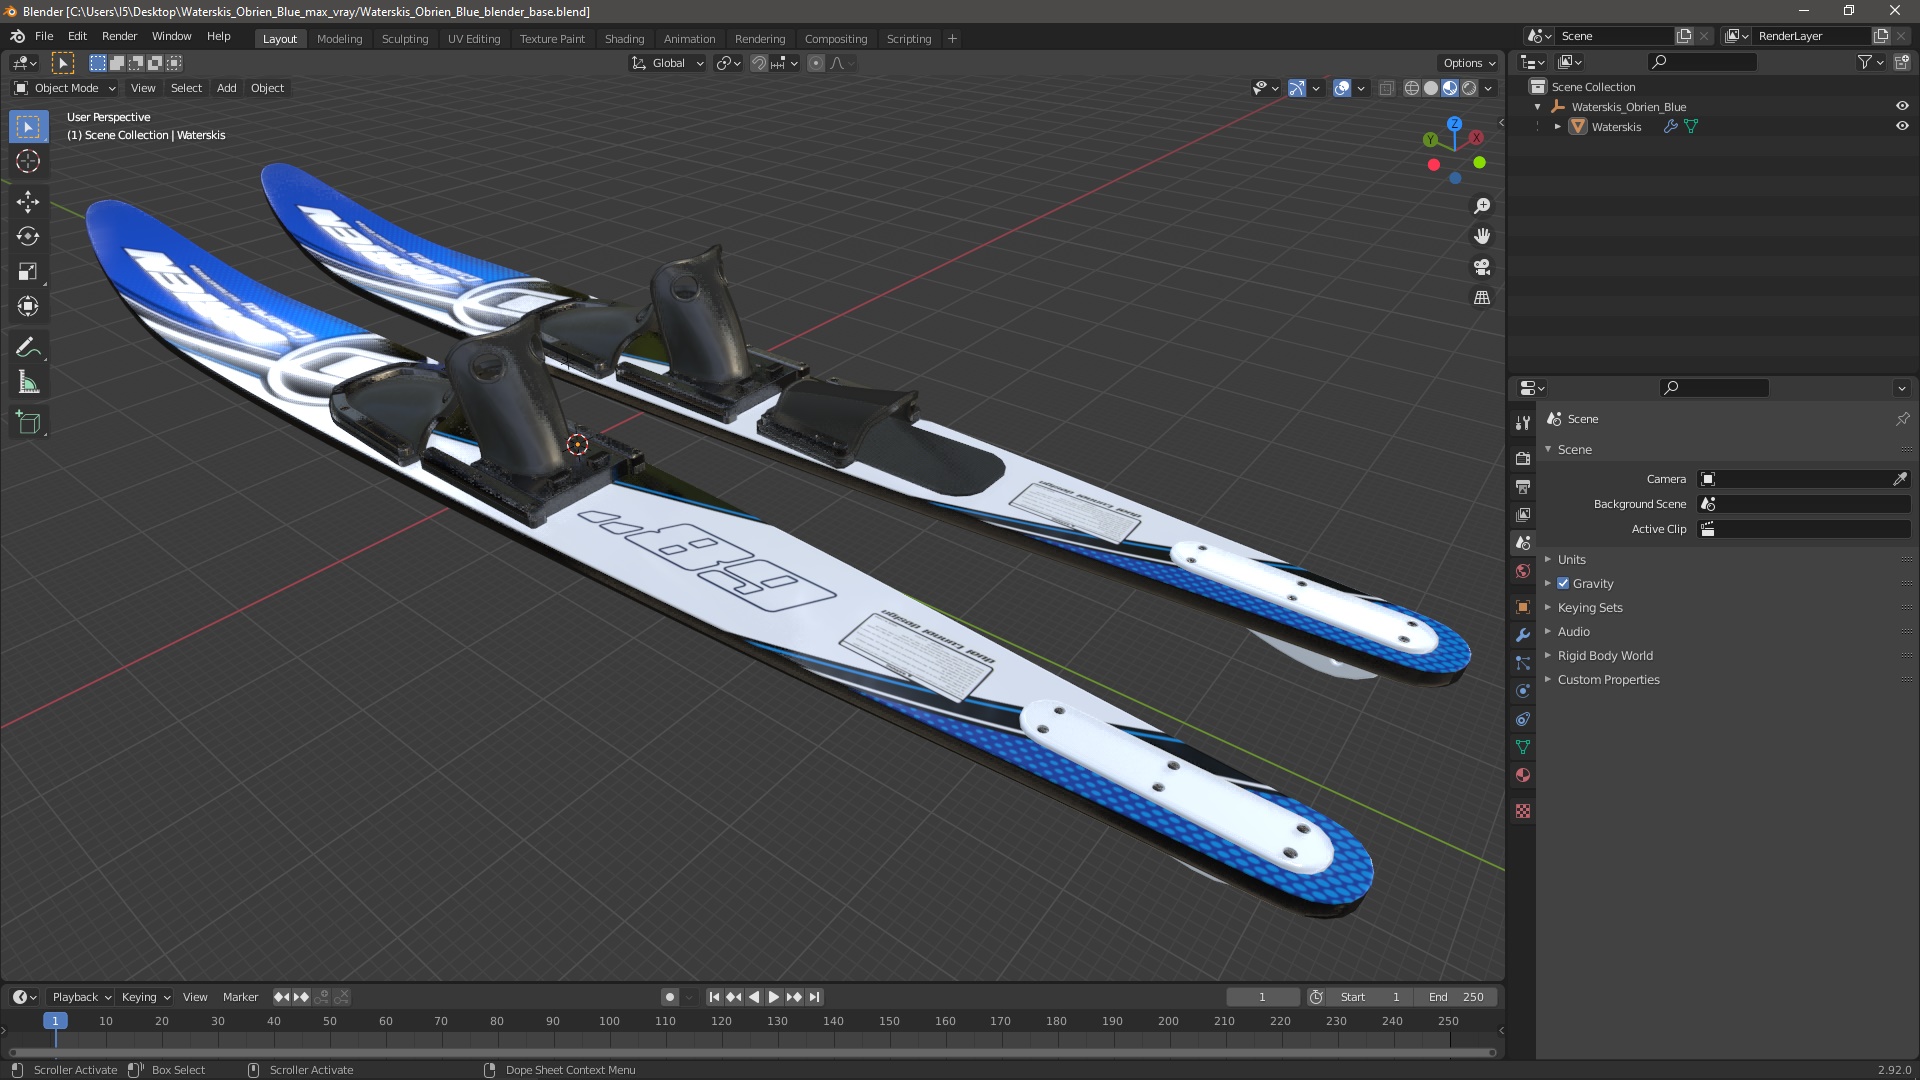The width and height of the screenshot is (1920, 1080).
Task: Open the Object properties tab
Action: click(1523, 607)
